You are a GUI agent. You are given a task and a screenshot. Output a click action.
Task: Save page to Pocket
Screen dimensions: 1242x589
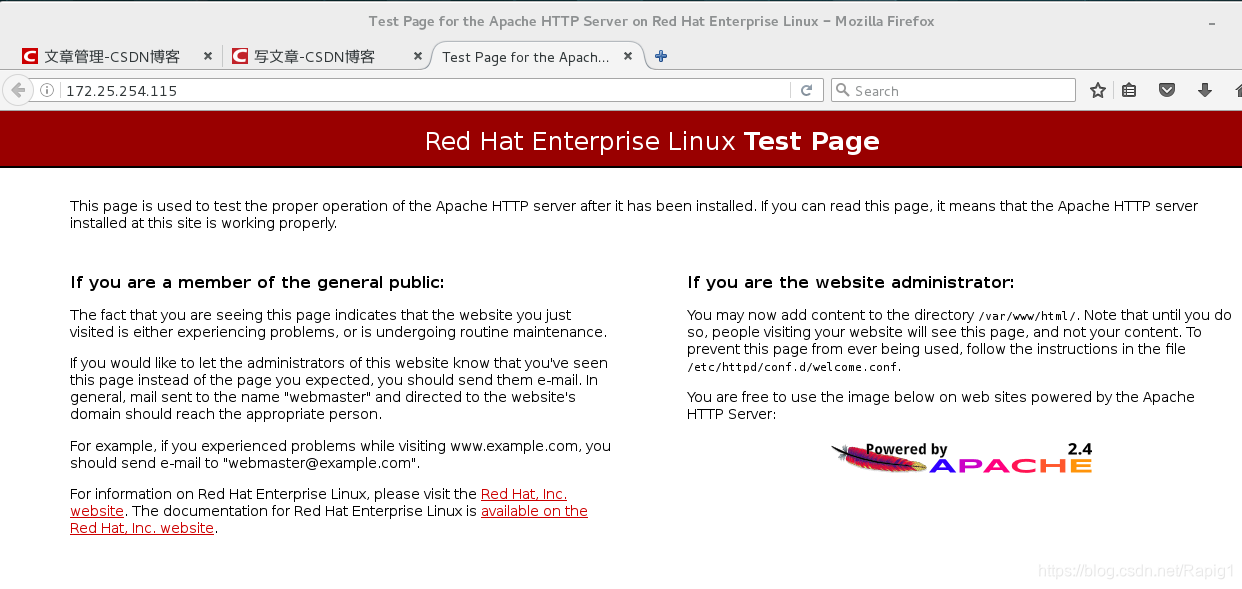pyautogui.click(x=1166, y=90)
